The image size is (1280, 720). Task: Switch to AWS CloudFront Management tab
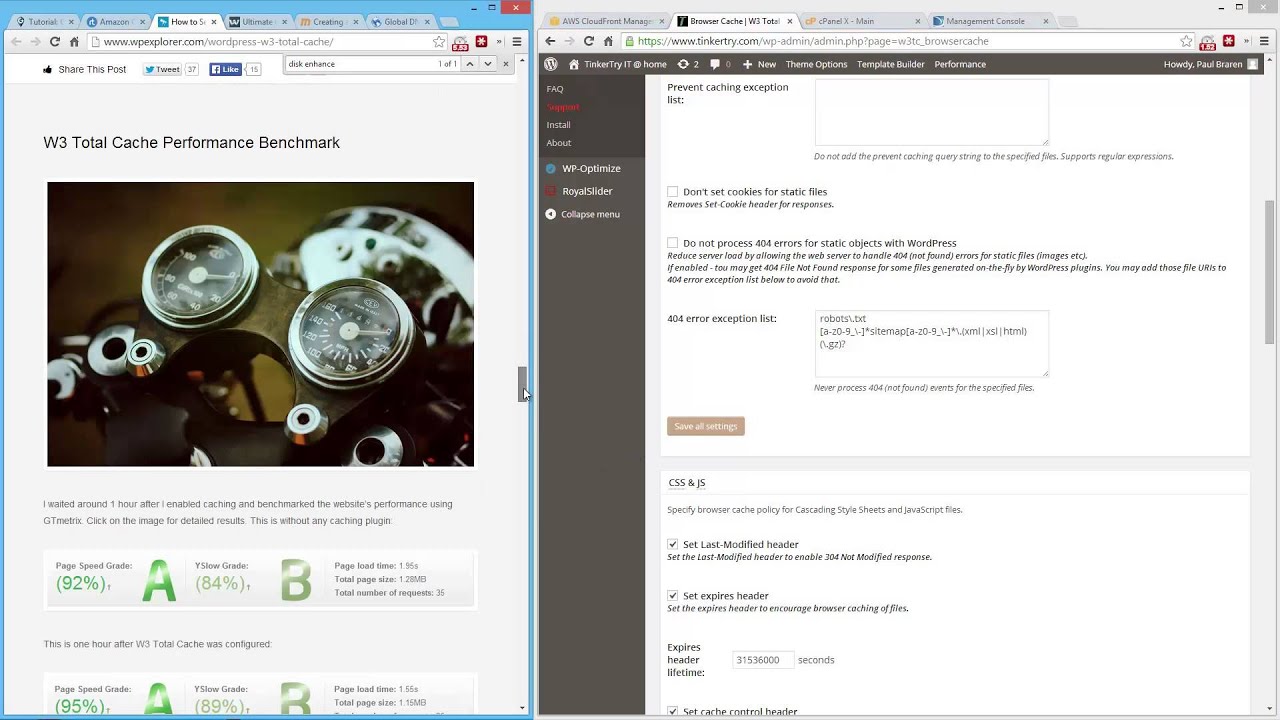click(x=607, y=21)
